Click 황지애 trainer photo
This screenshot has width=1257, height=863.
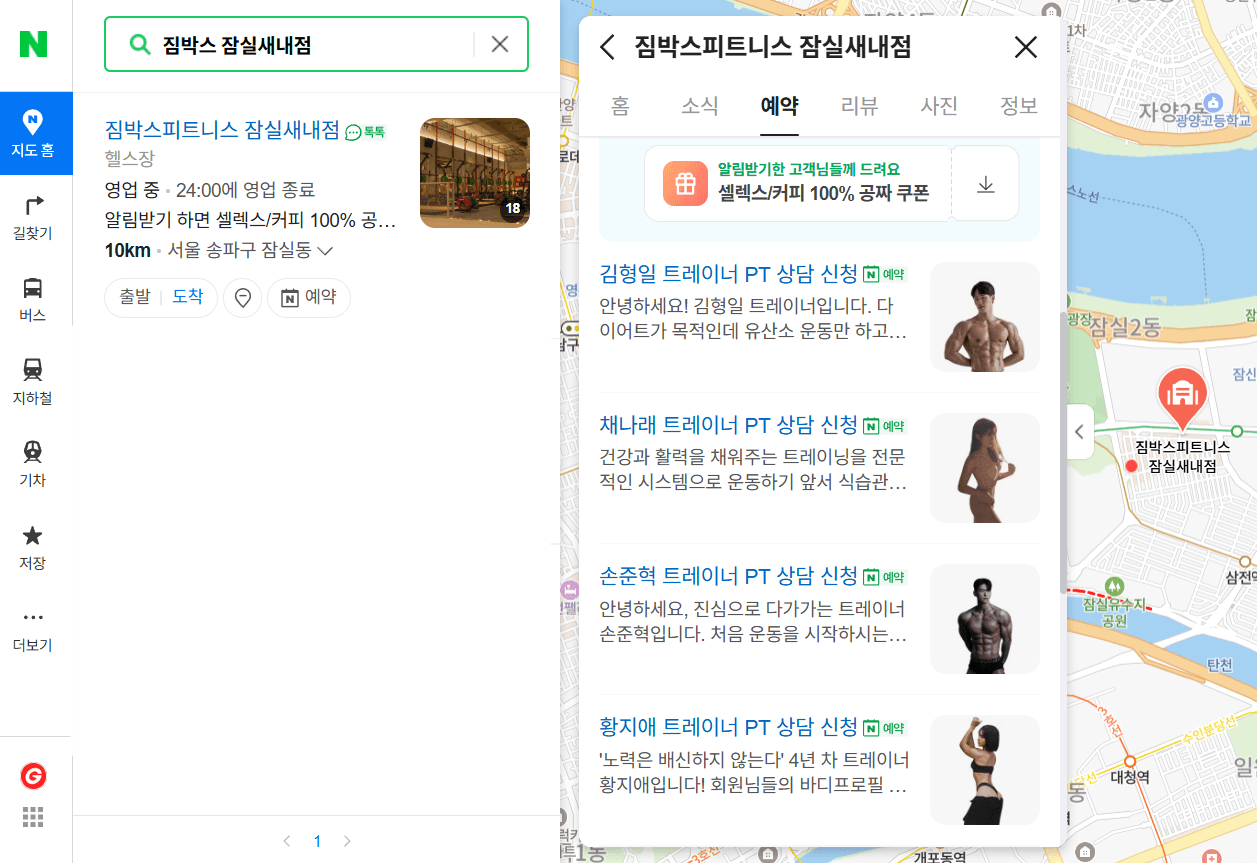coord(985,770)
